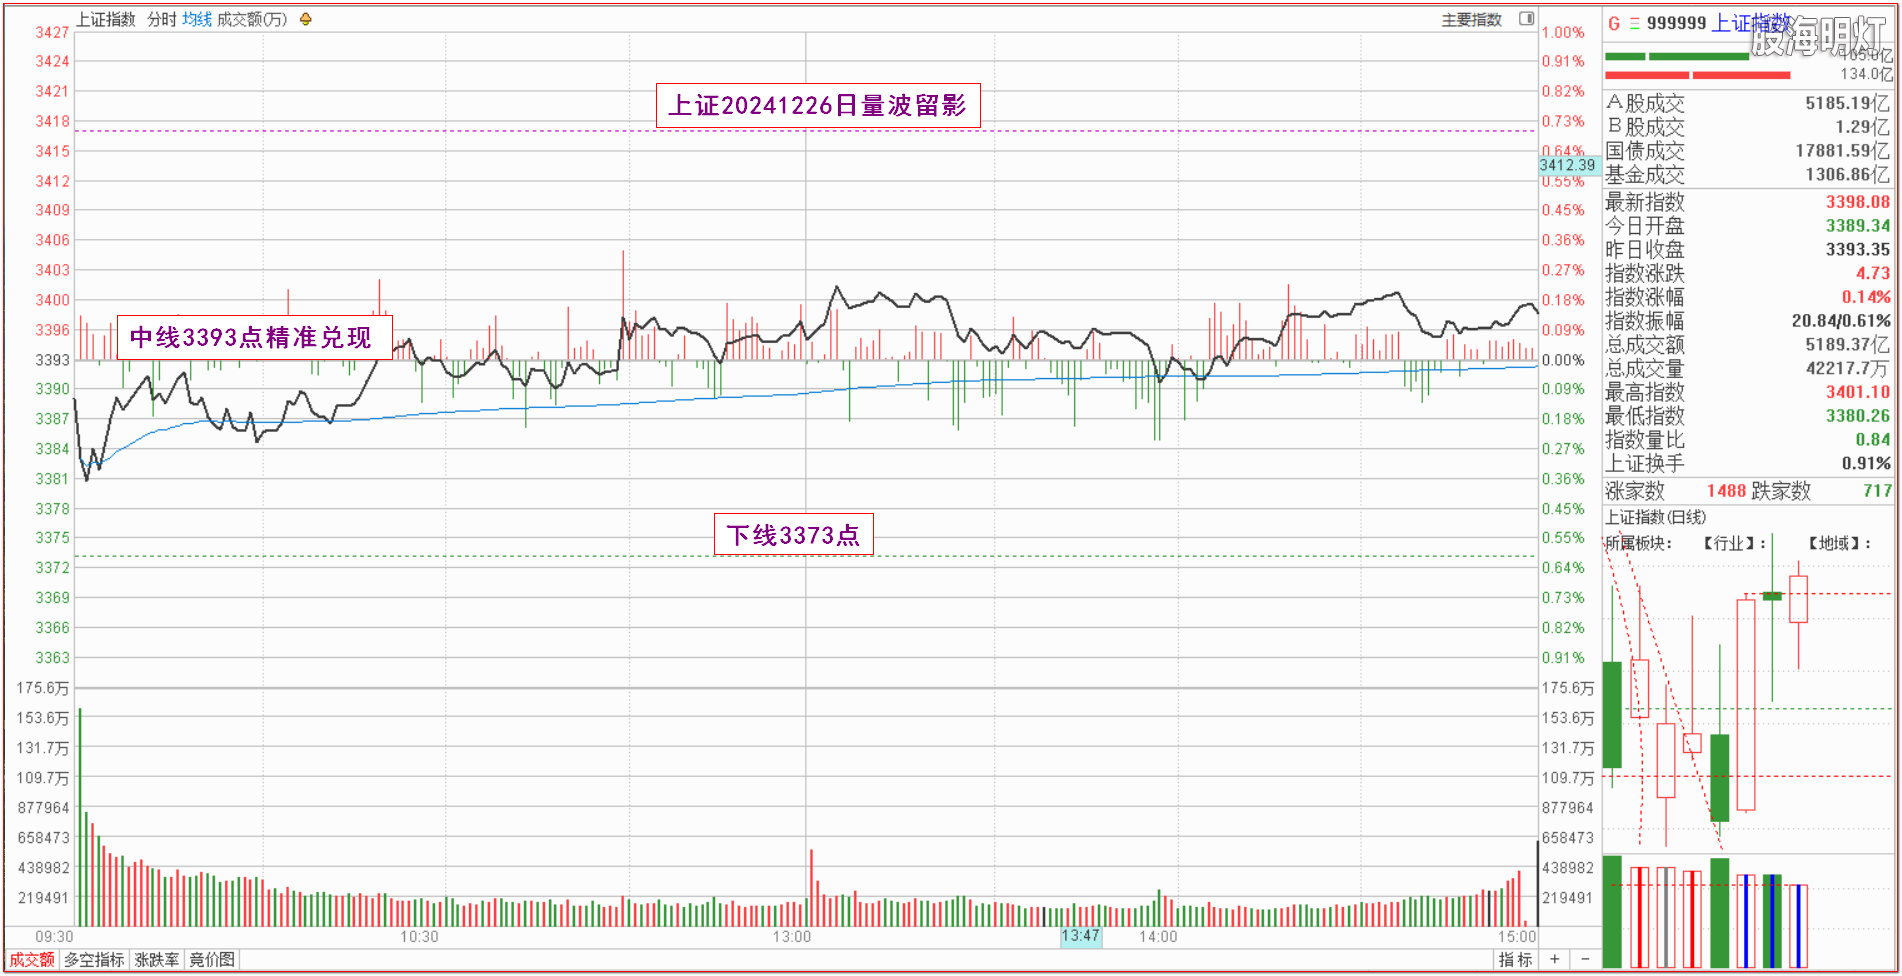Click the 今日开盘 value 3389.34
The width and height of the screenshot is (1902, 976).
pyautogui.click(x=1858, y=226)
